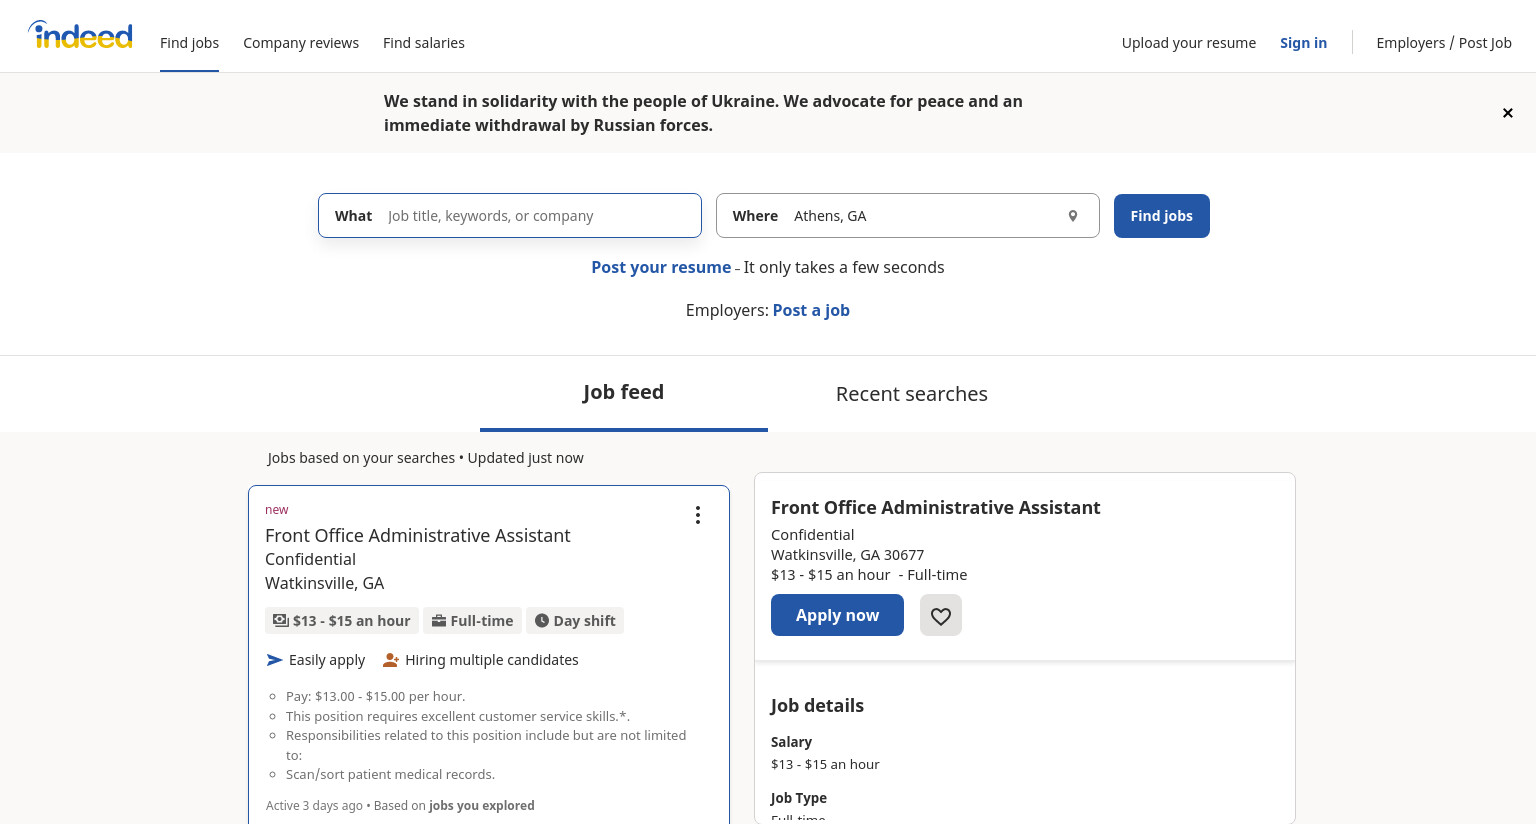Focus the What job title field
This screenshot has height=824, width=1536.
[x=510, y=216]
